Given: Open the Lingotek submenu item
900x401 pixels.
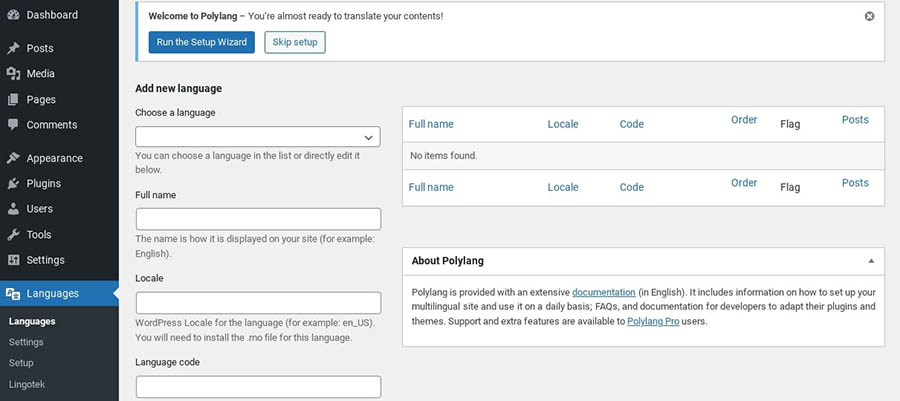Looking at the screenshot, I should pyautogui.click(x=27, y=384).
